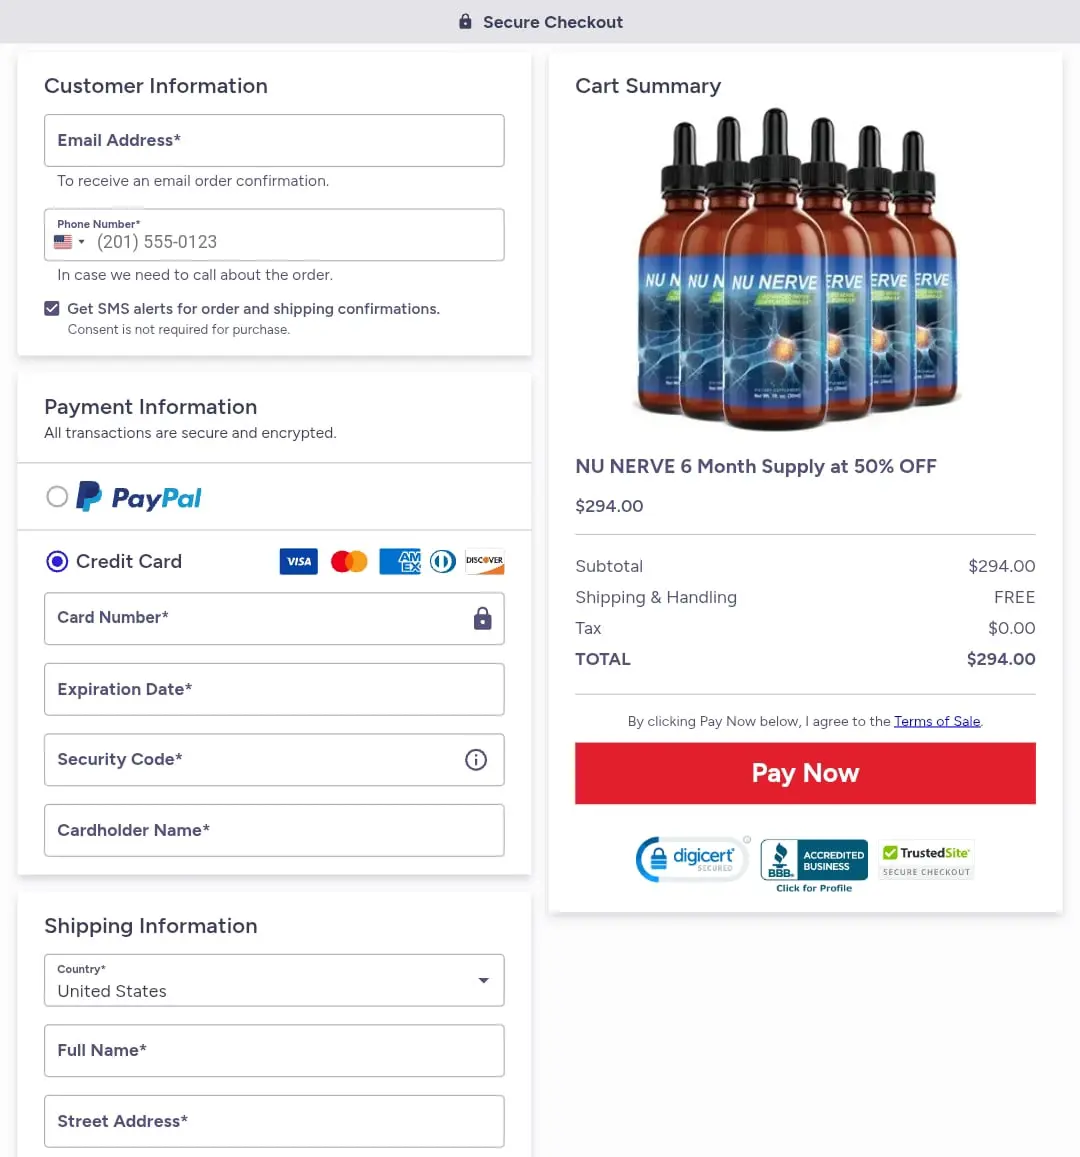This screenshot has height=1157, width=1080.
Task: Uncheck the SMS alerts checkbox
Action: [52, 309]
